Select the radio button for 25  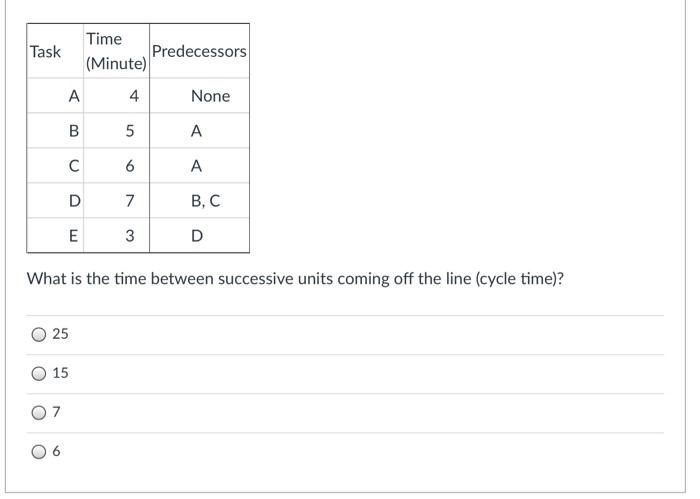point(39,334)
